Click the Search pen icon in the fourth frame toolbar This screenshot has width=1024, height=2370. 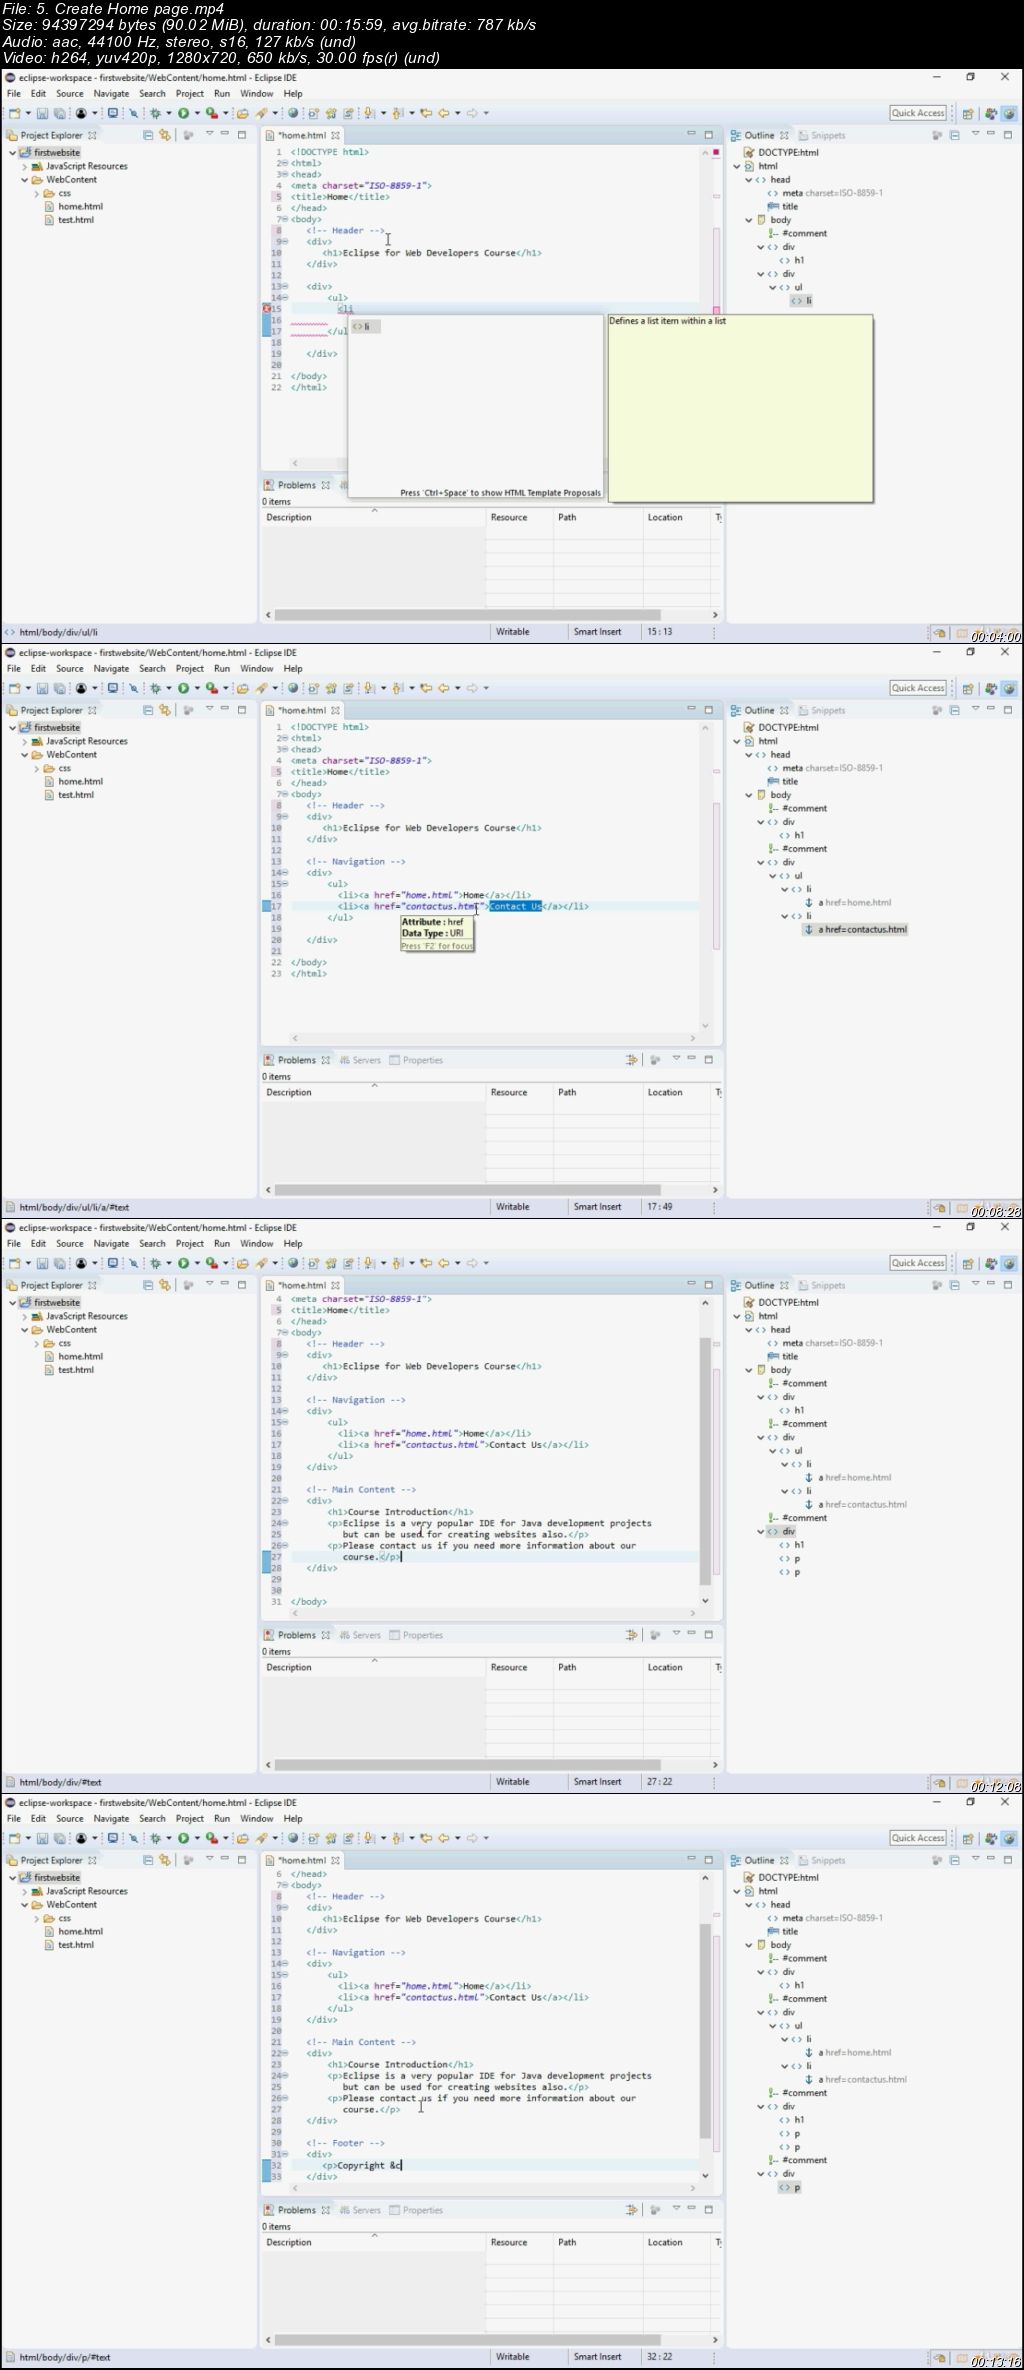pyautogui.click(x=261, y=1838)
